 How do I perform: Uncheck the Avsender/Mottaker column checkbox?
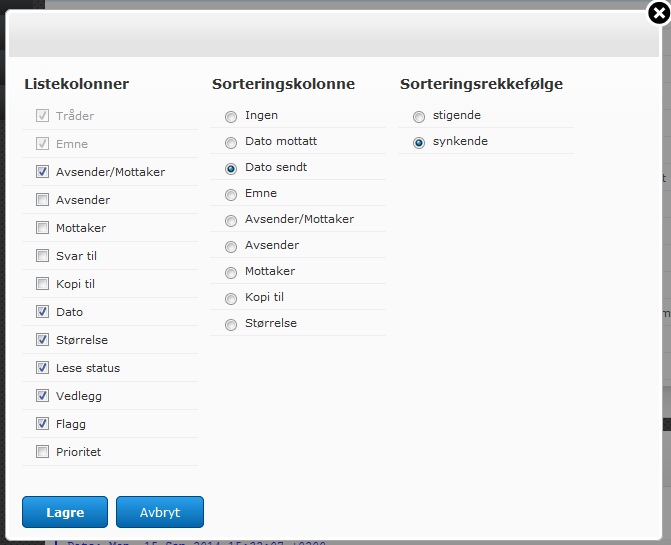click(42, 172)
